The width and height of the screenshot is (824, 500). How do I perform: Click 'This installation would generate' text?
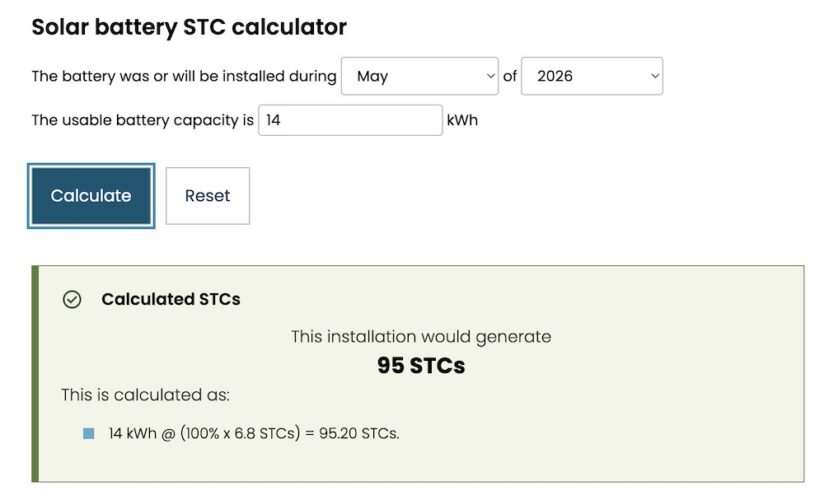click(x=421, y=336)
